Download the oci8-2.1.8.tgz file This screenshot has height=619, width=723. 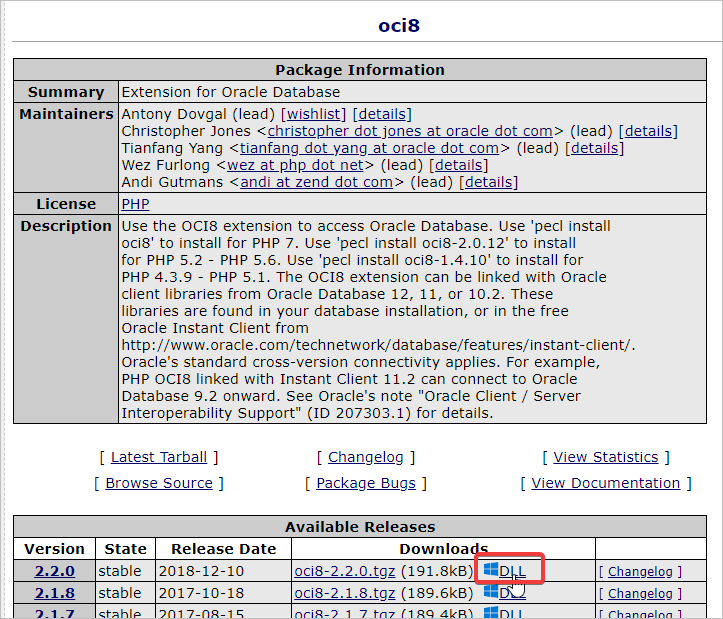pos(345,593)
